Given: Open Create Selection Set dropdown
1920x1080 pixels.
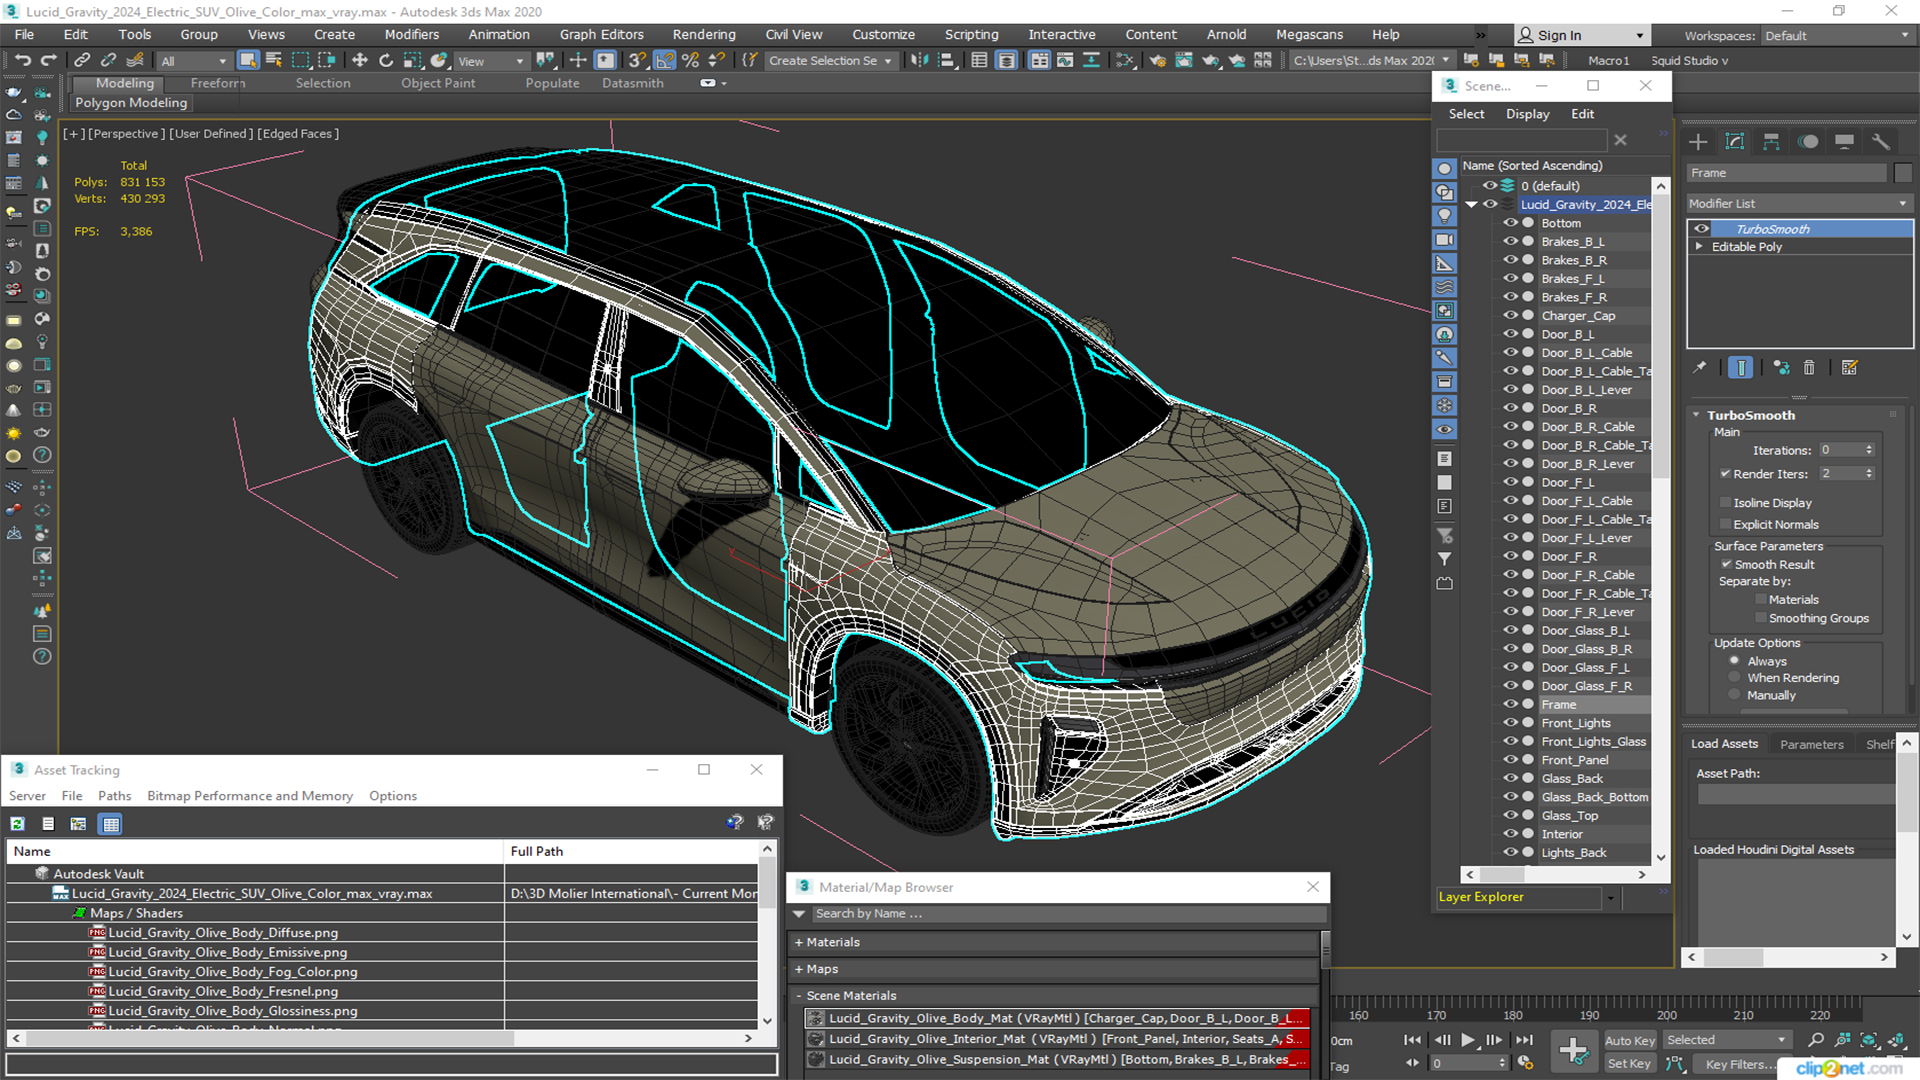Looking at the screenshot, I should point(830,61).
